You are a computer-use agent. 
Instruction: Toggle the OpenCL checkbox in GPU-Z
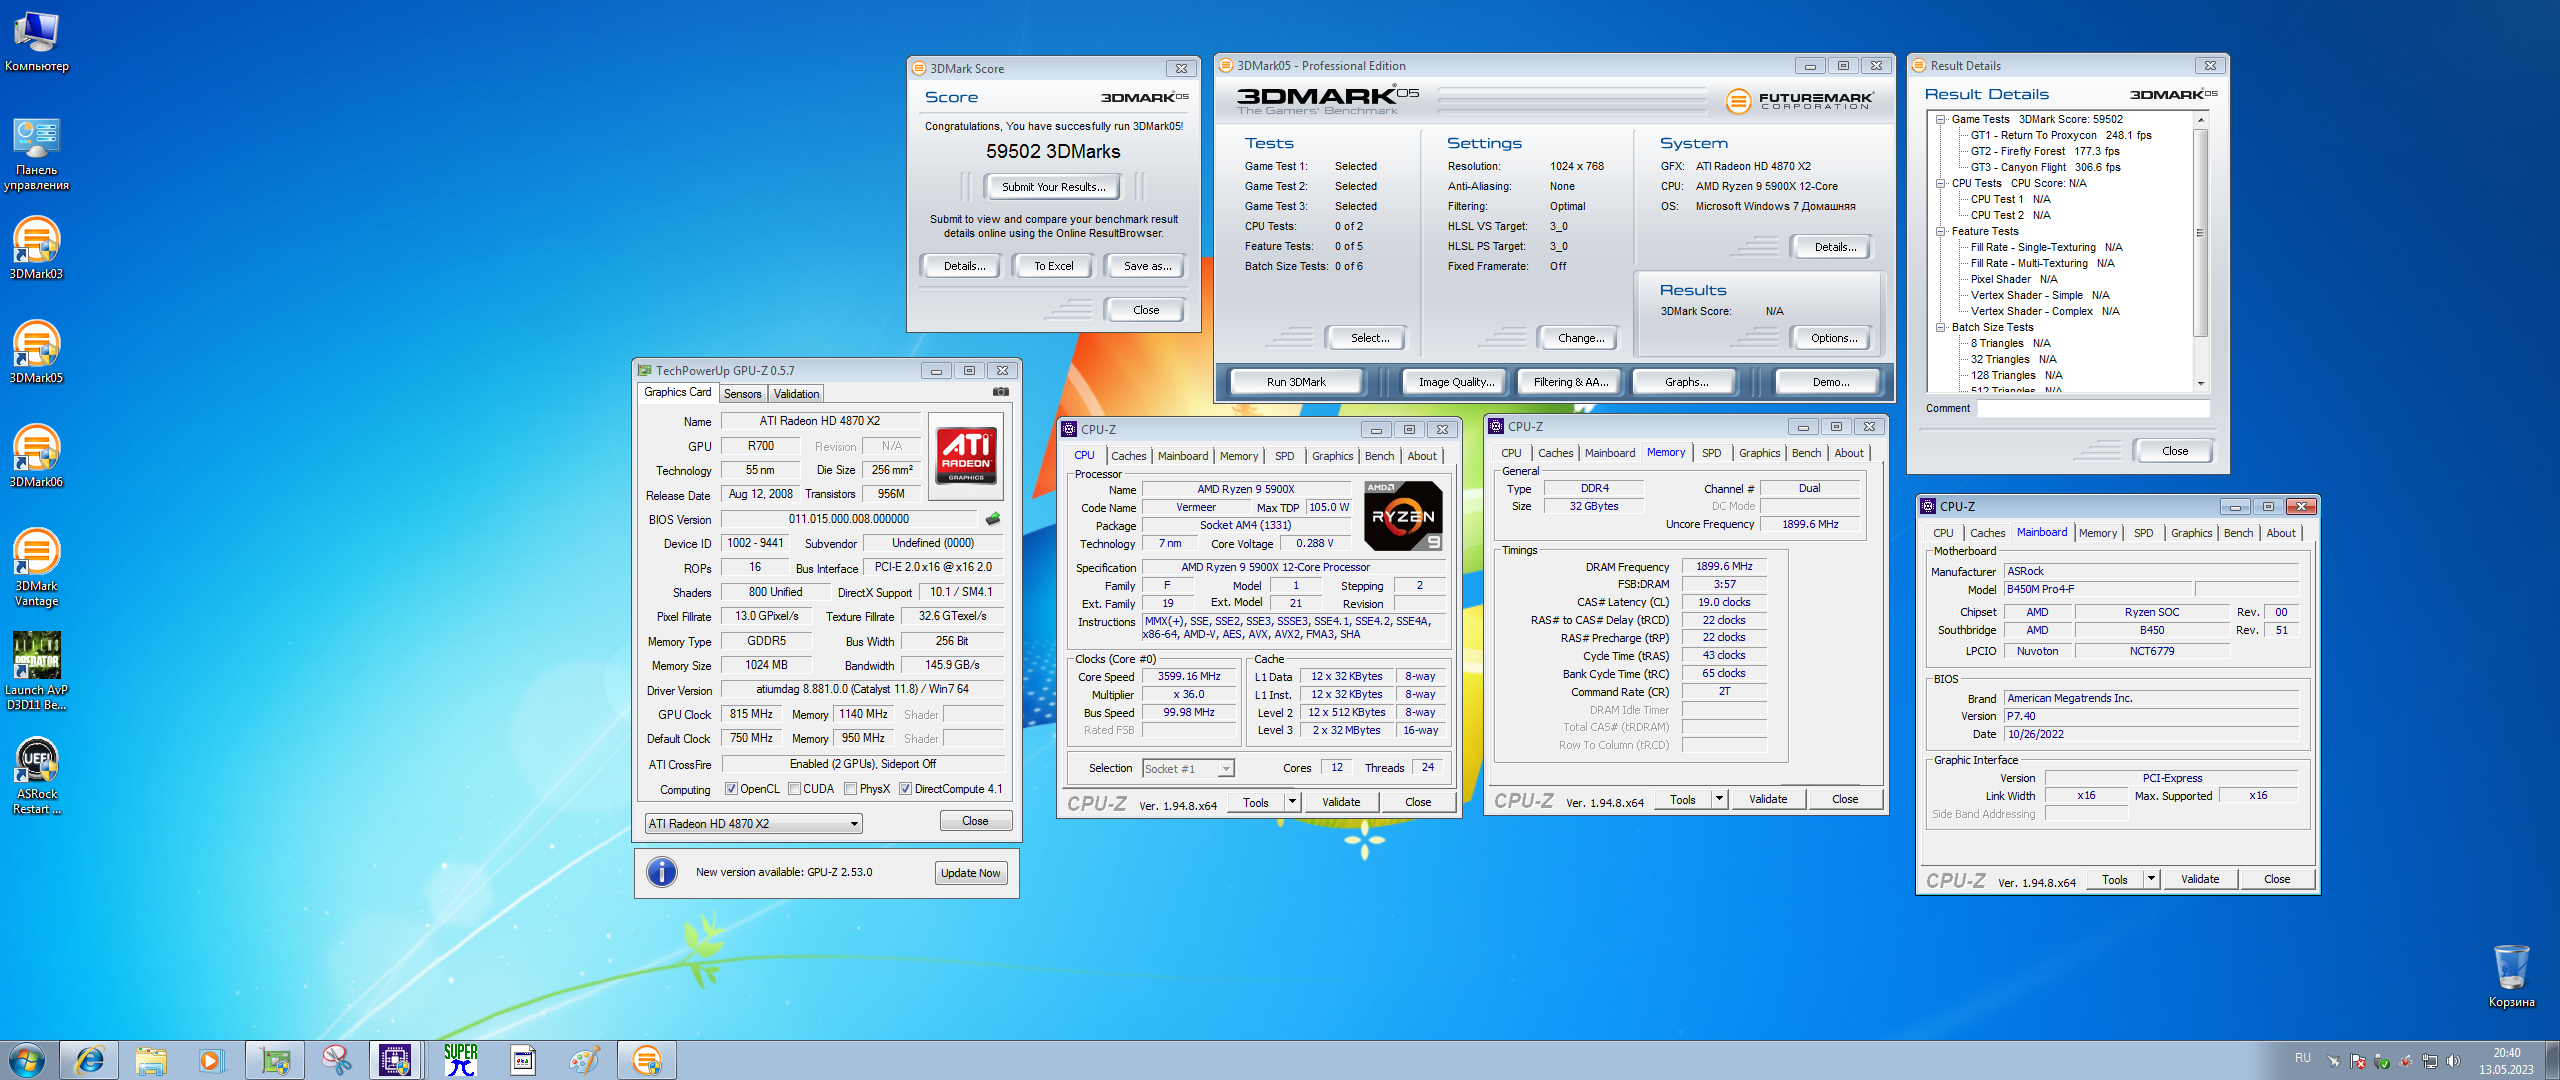(x=731, y=789)
